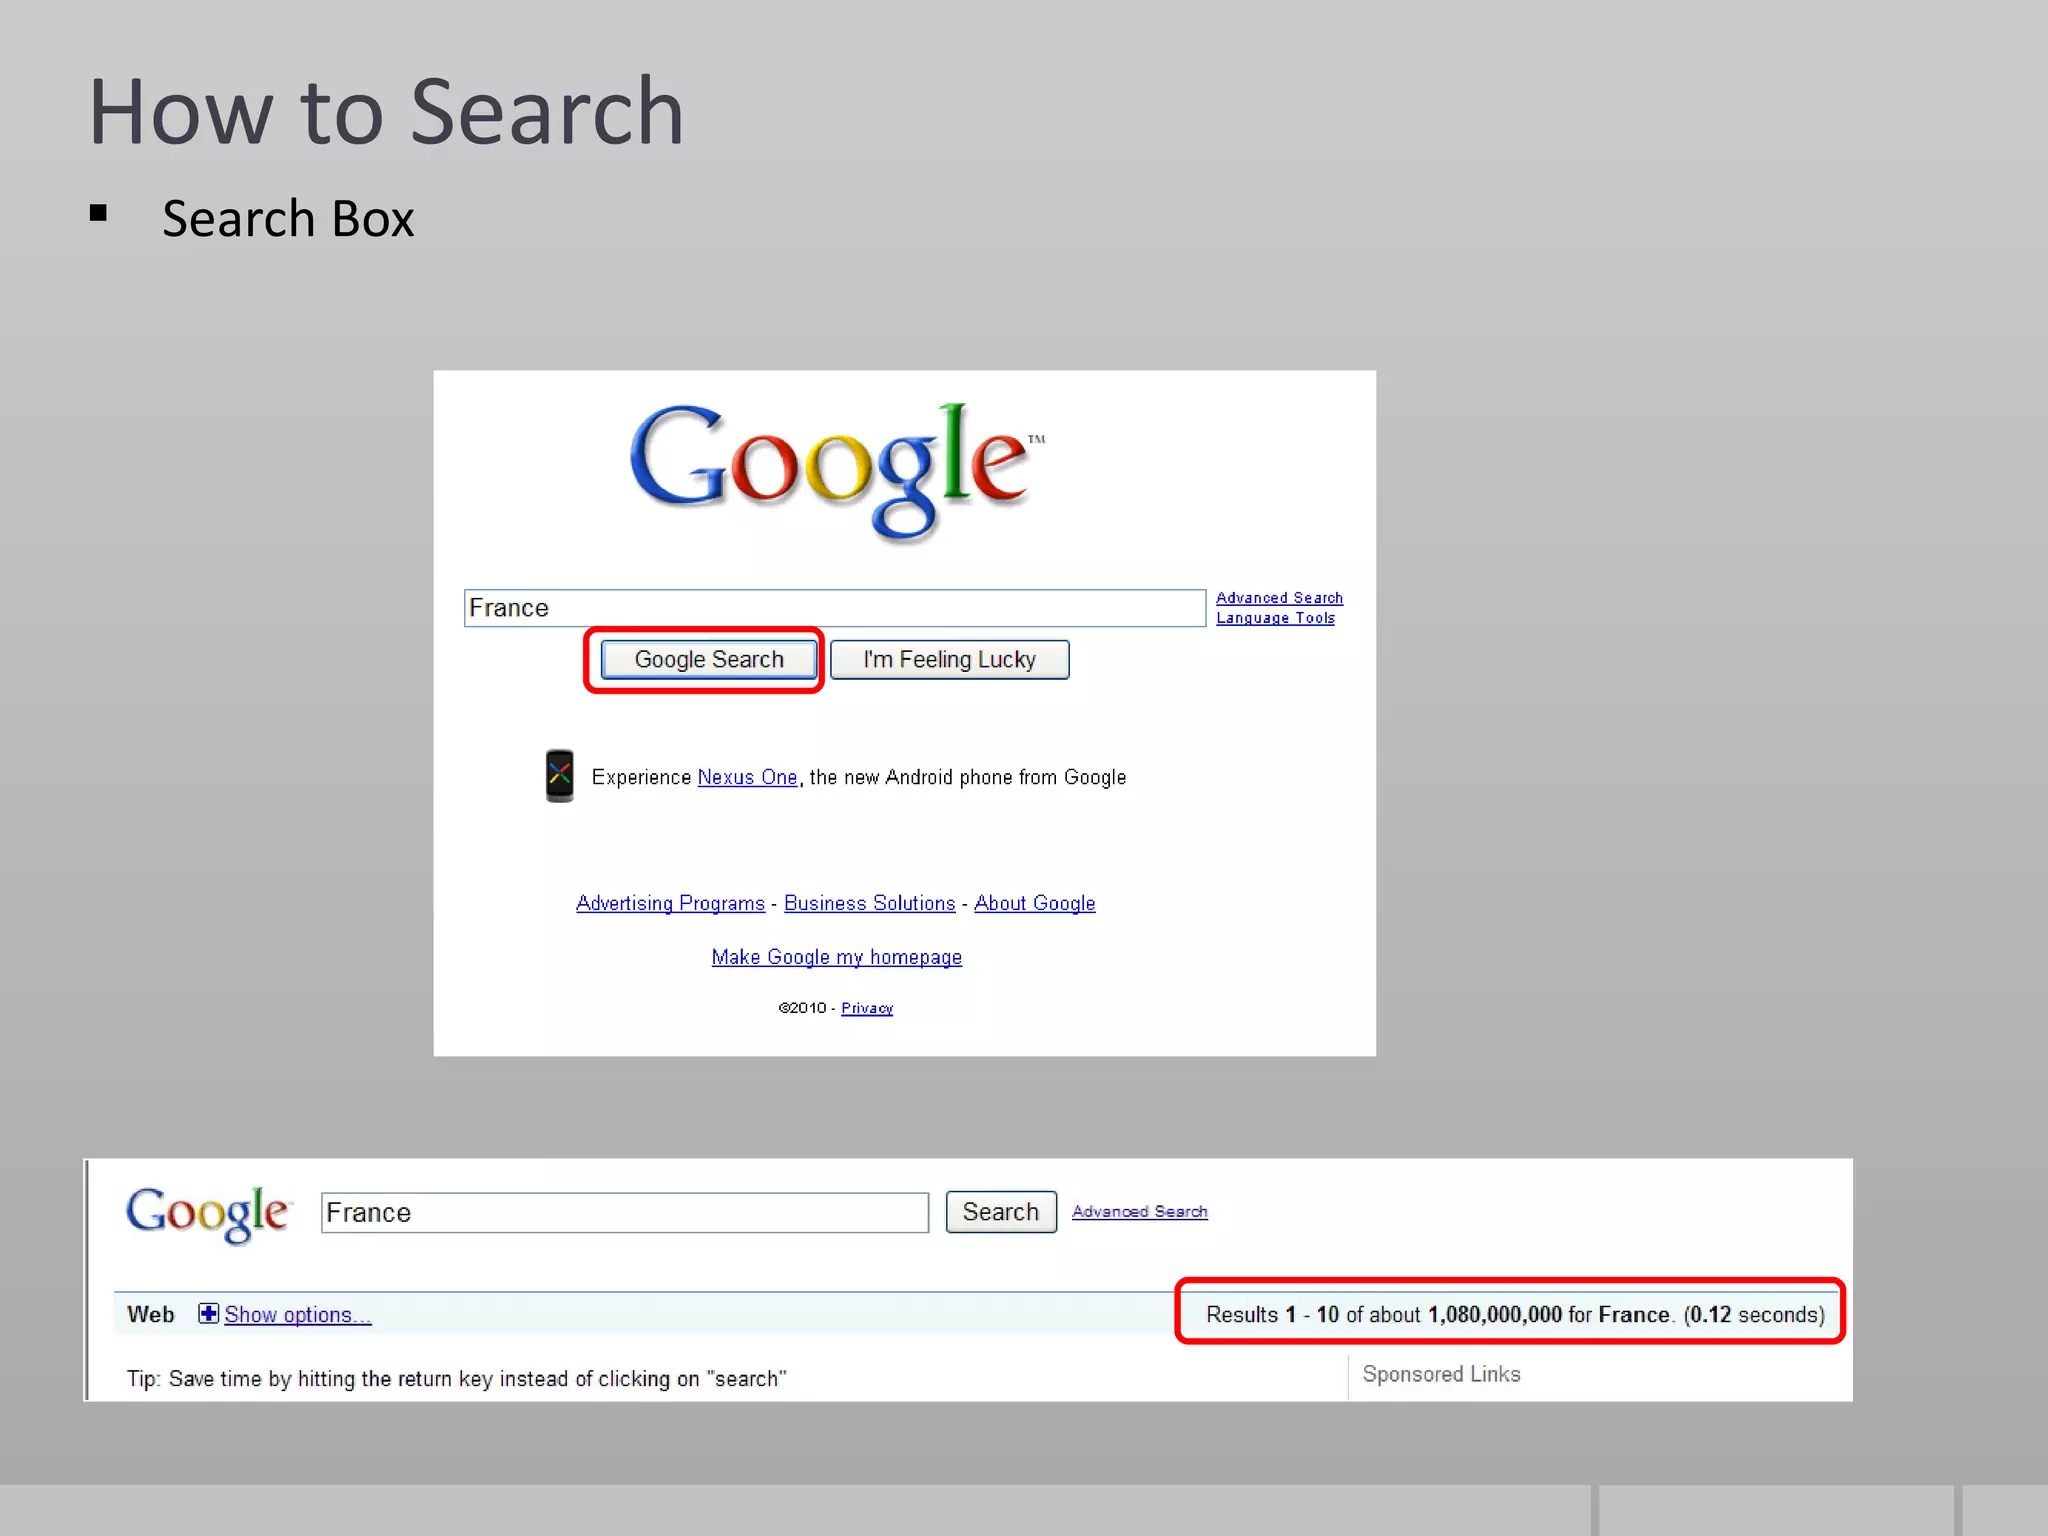Visit the About Google link
The image size is (2048, 1536).
[1034, 903]
